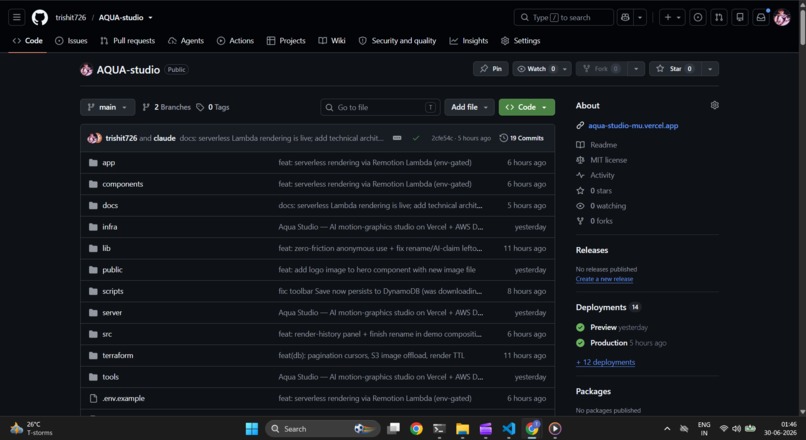Screen dimensions: 806x440
Task: Switch to the Pull requests tab
Action: click(x=127, y=41)
